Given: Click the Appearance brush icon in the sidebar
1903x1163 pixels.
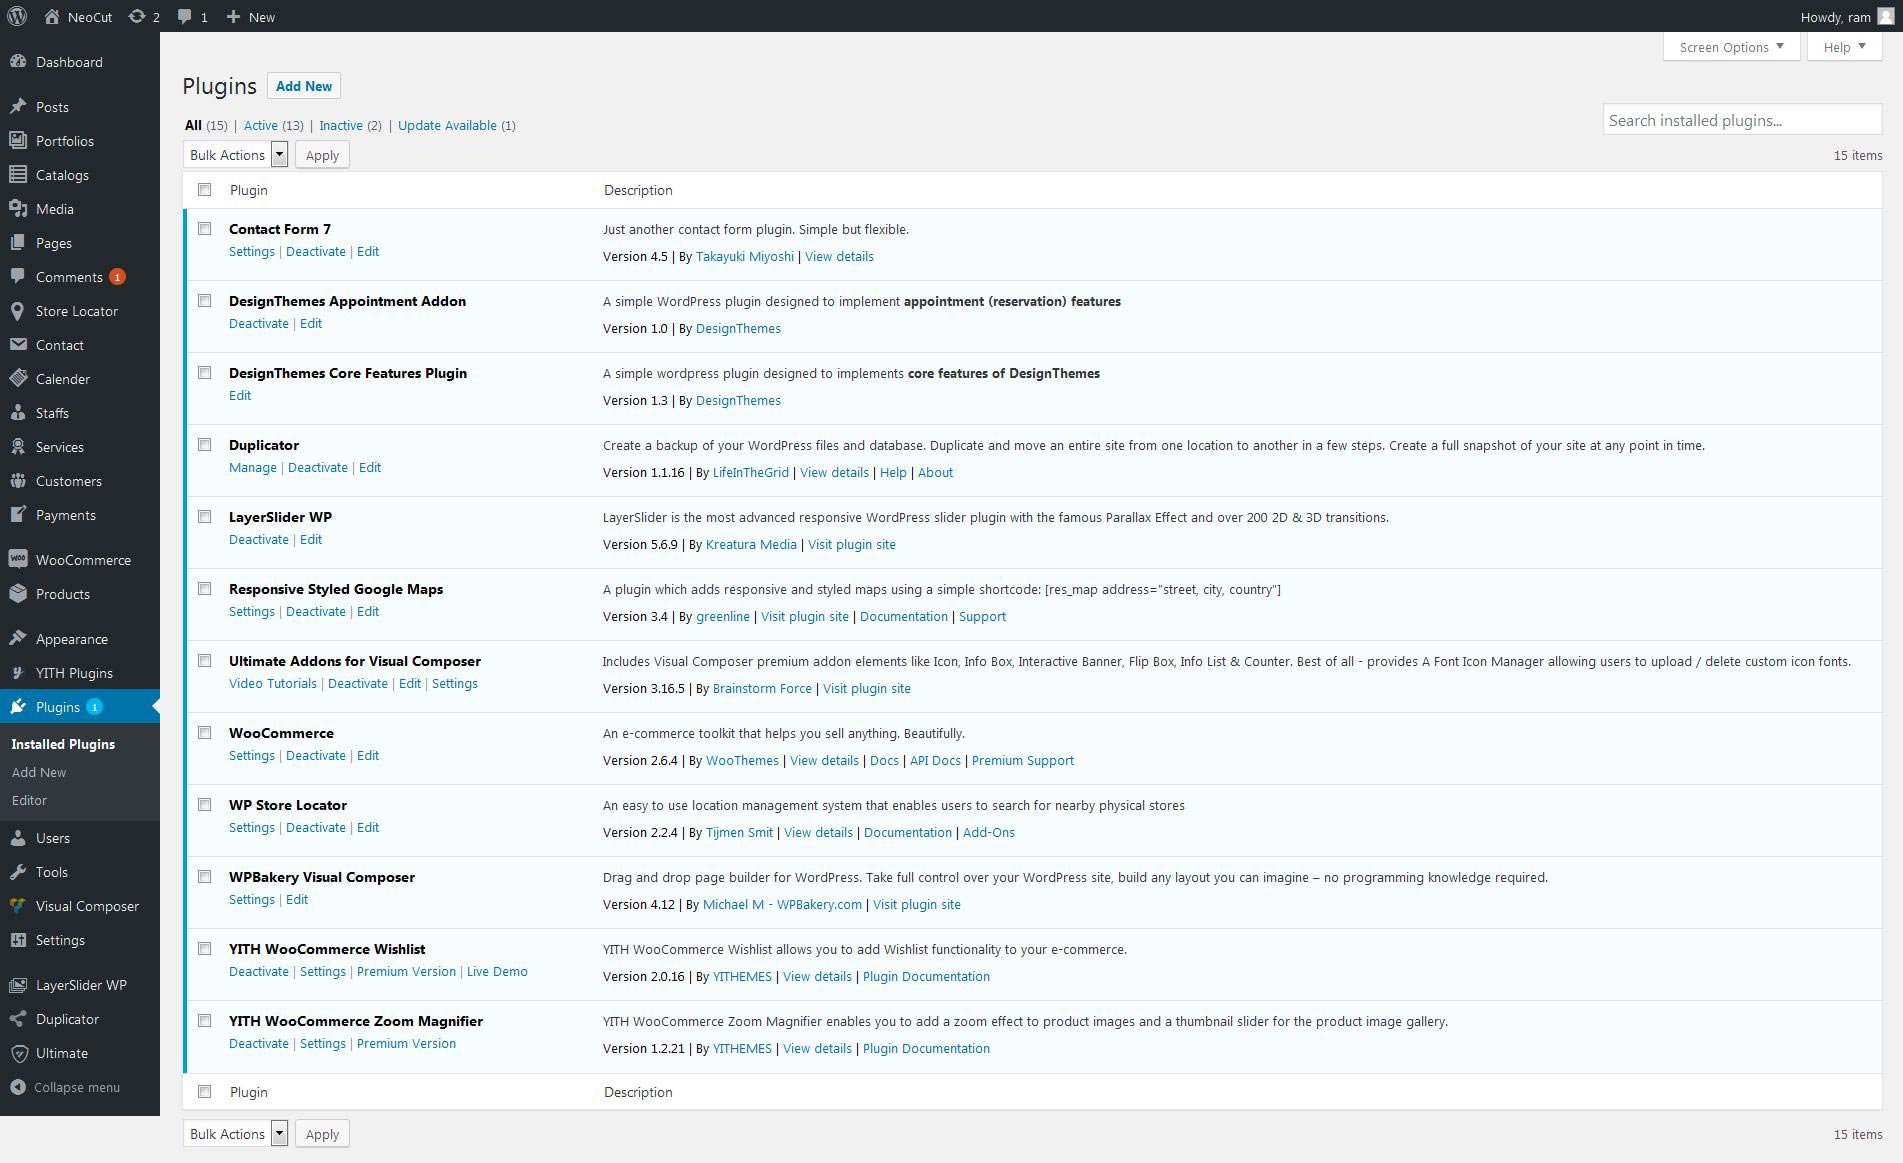Looking at the screenshot, I should 17,639.
